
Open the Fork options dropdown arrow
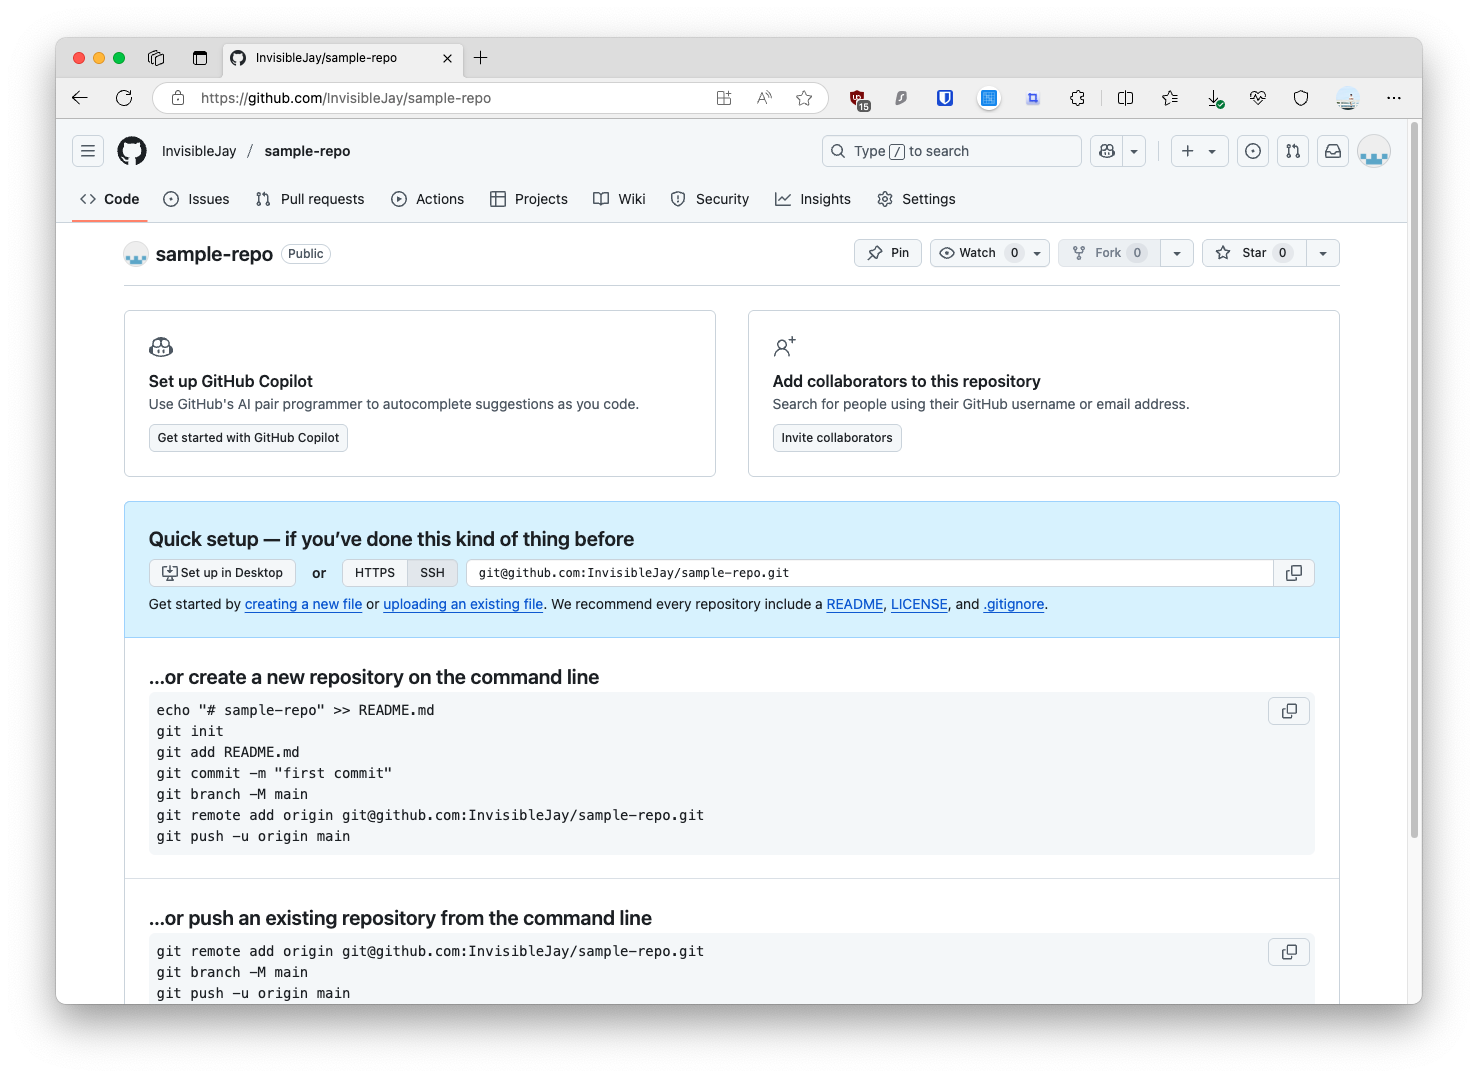(x=1177, y=253)
